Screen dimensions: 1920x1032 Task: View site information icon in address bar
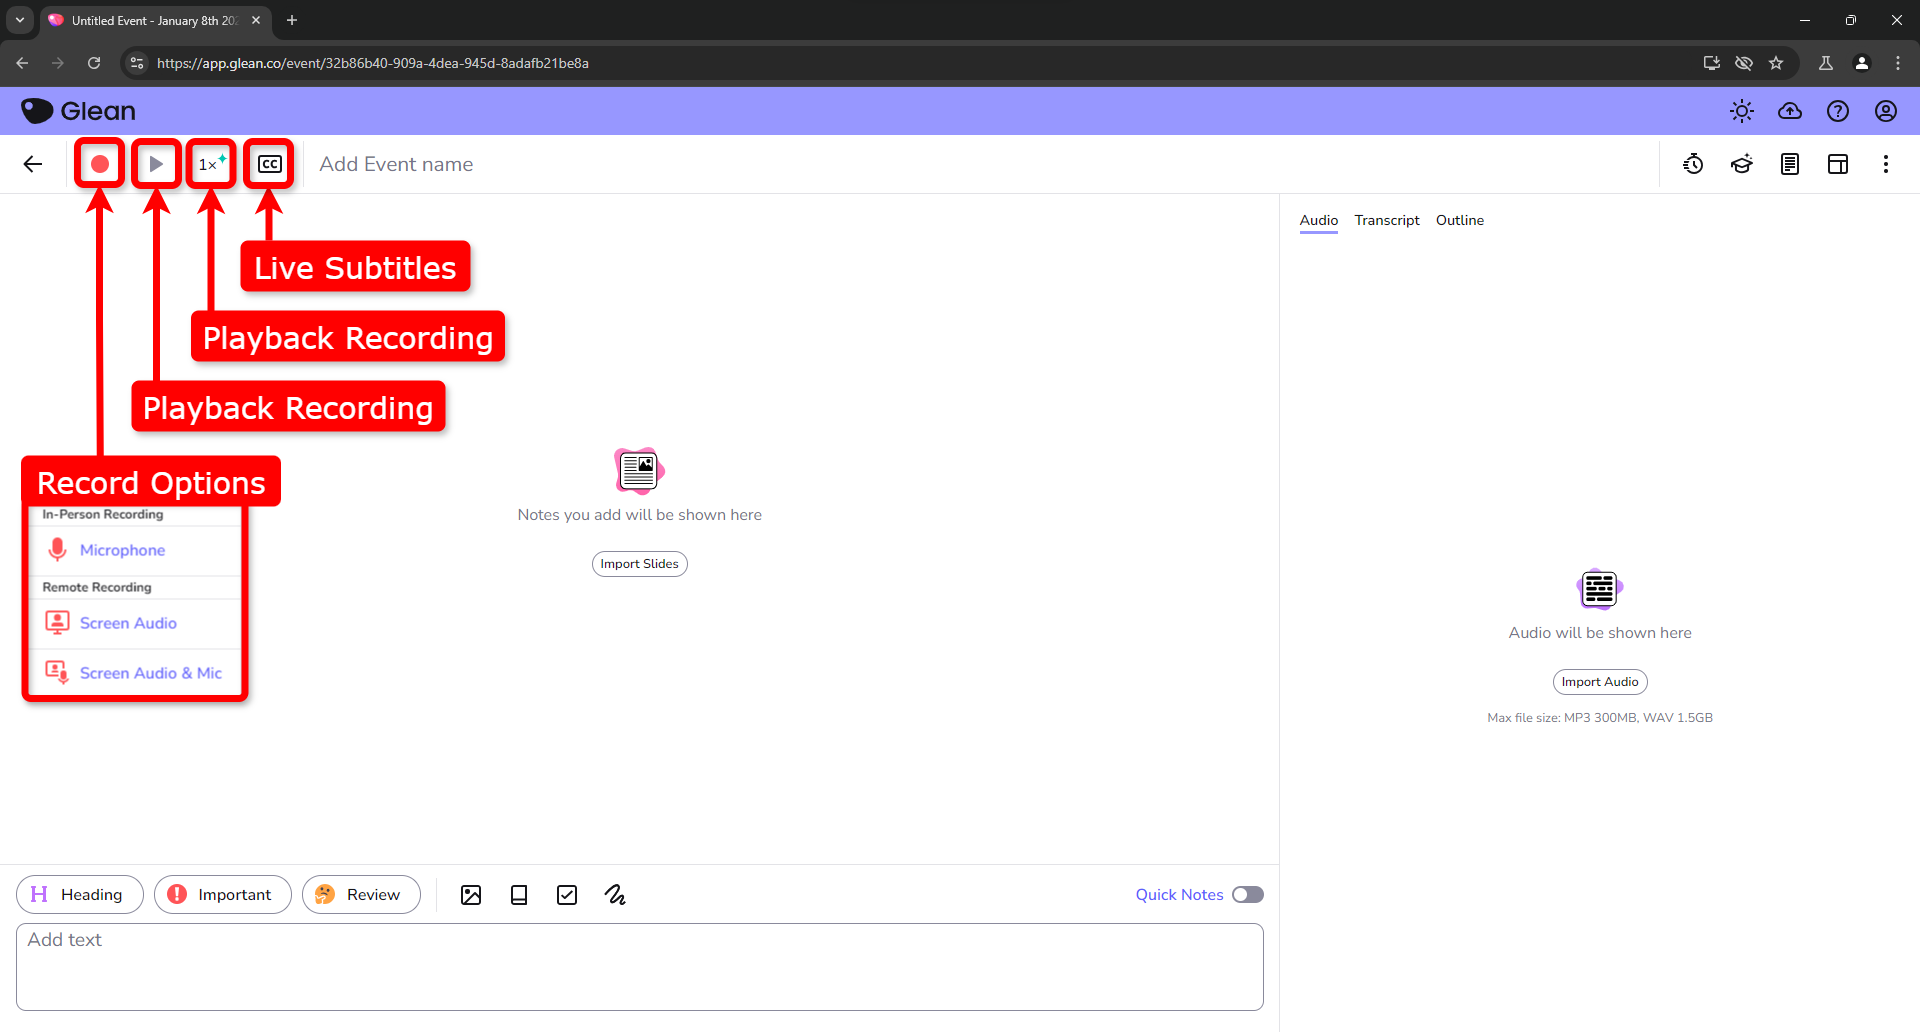[x=137, y=63]
